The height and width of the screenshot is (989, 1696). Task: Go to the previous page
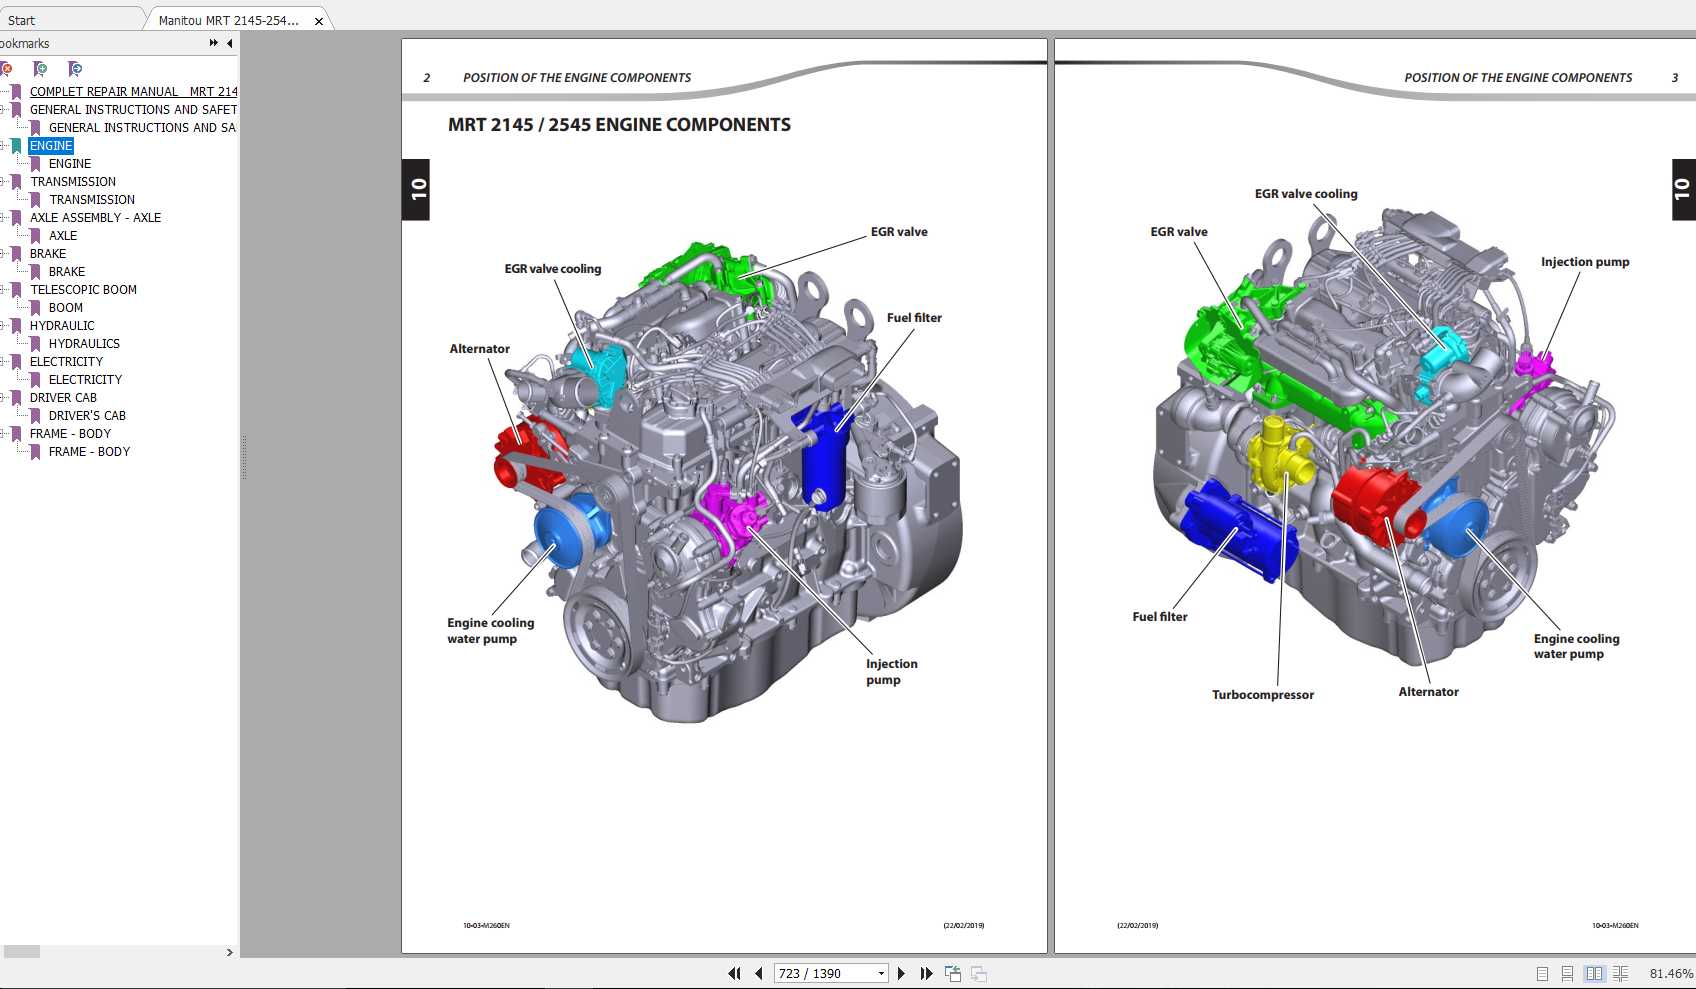[x=759, y=973]
